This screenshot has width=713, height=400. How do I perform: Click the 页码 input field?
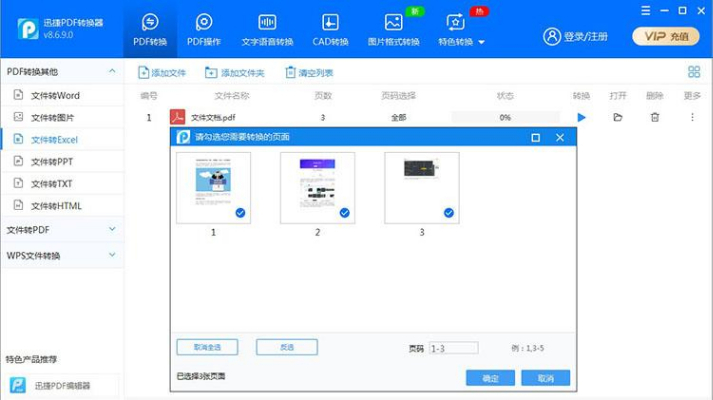(453, 349)
